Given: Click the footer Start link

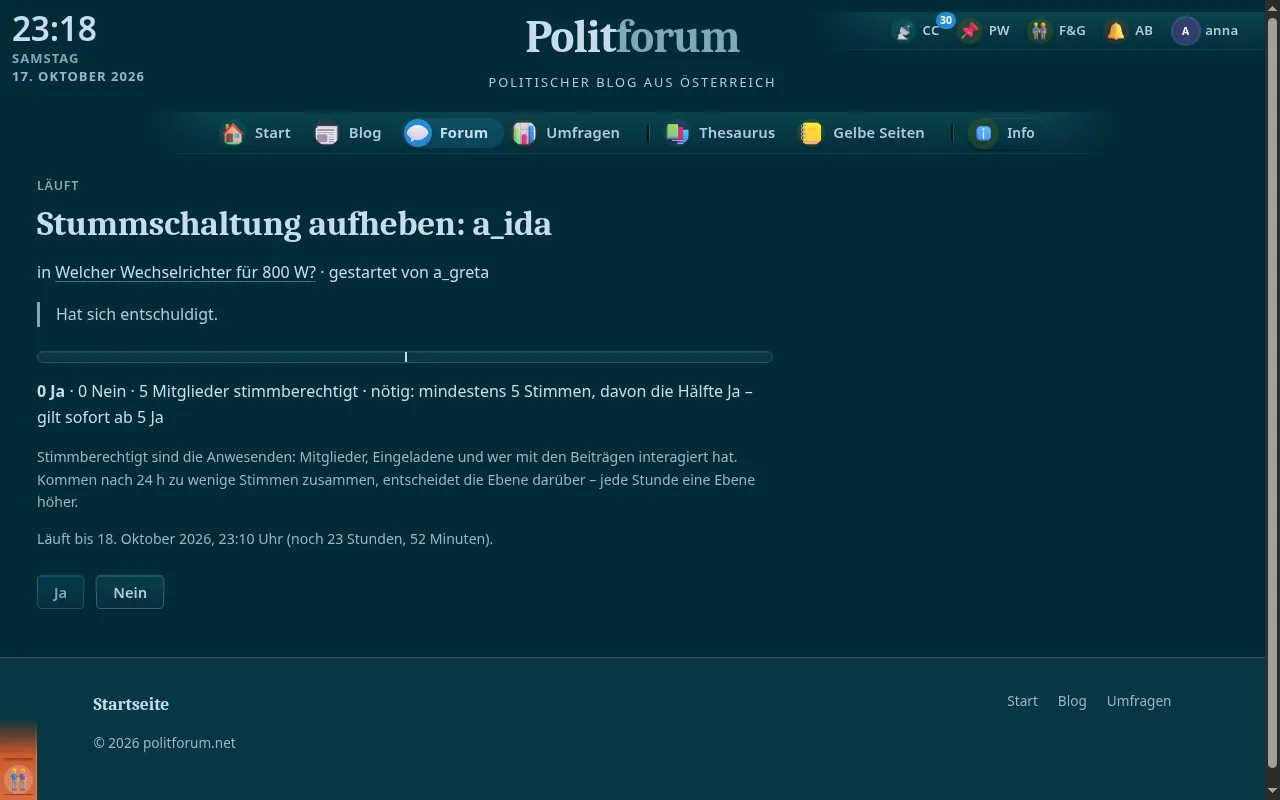Looking at the screenshot, I should 1022,701.
